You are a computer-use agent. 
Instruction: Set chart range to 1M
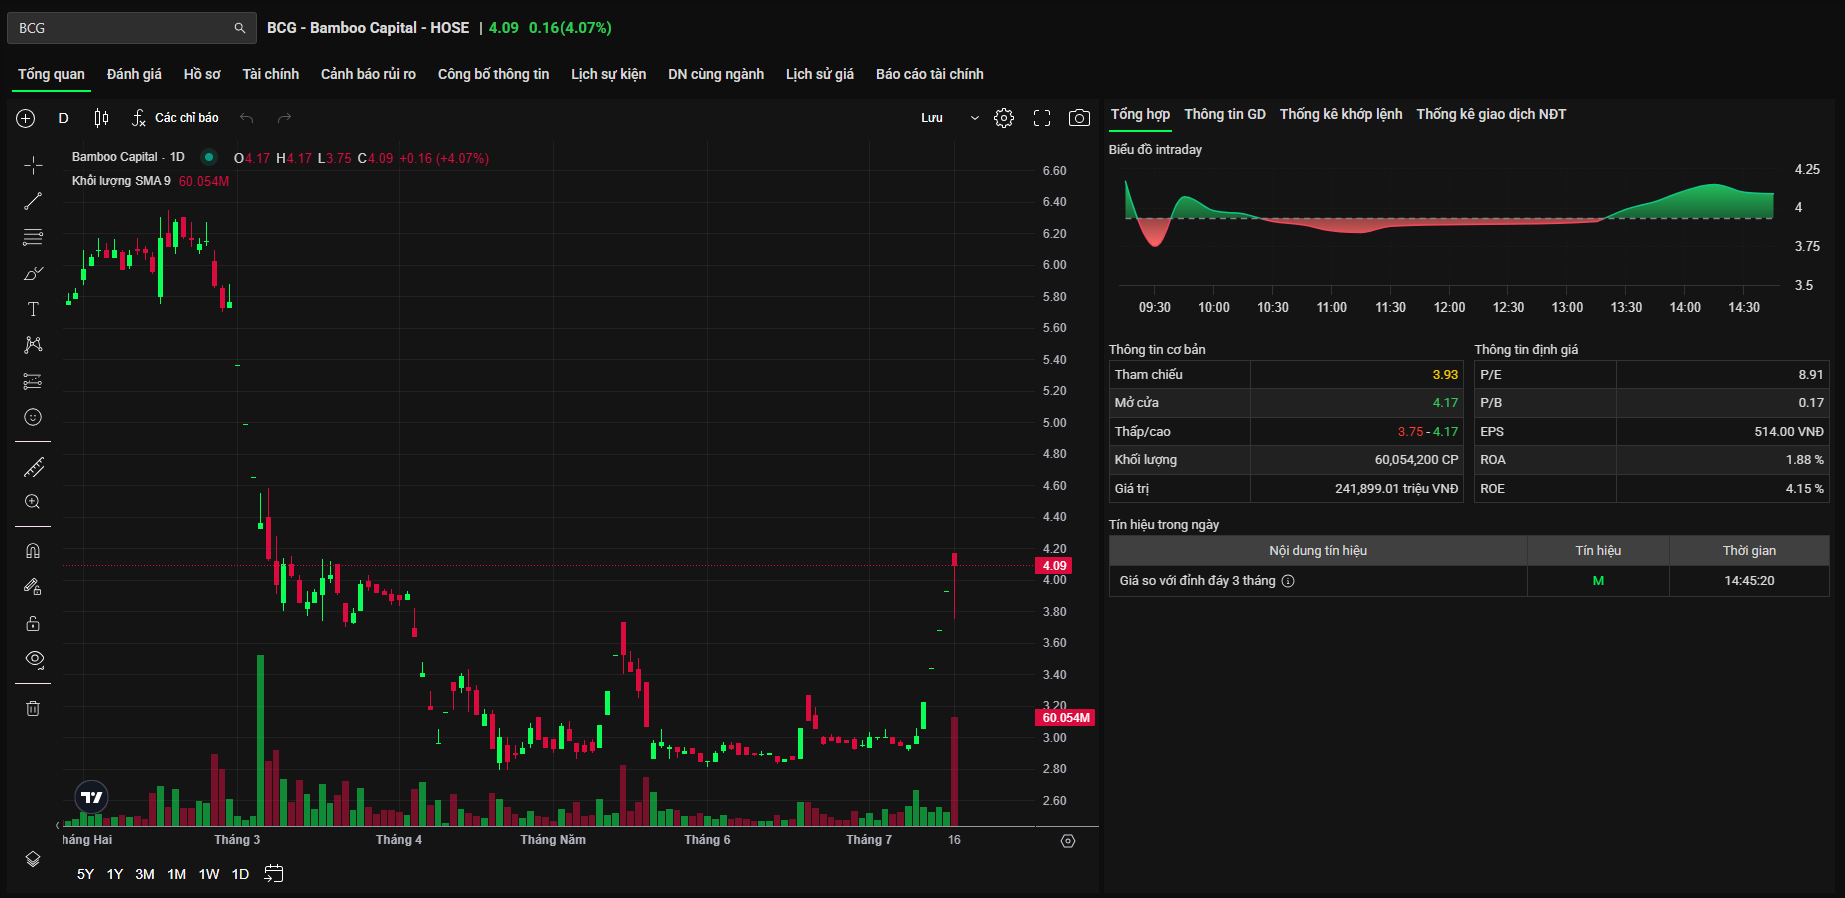point(177,874)
